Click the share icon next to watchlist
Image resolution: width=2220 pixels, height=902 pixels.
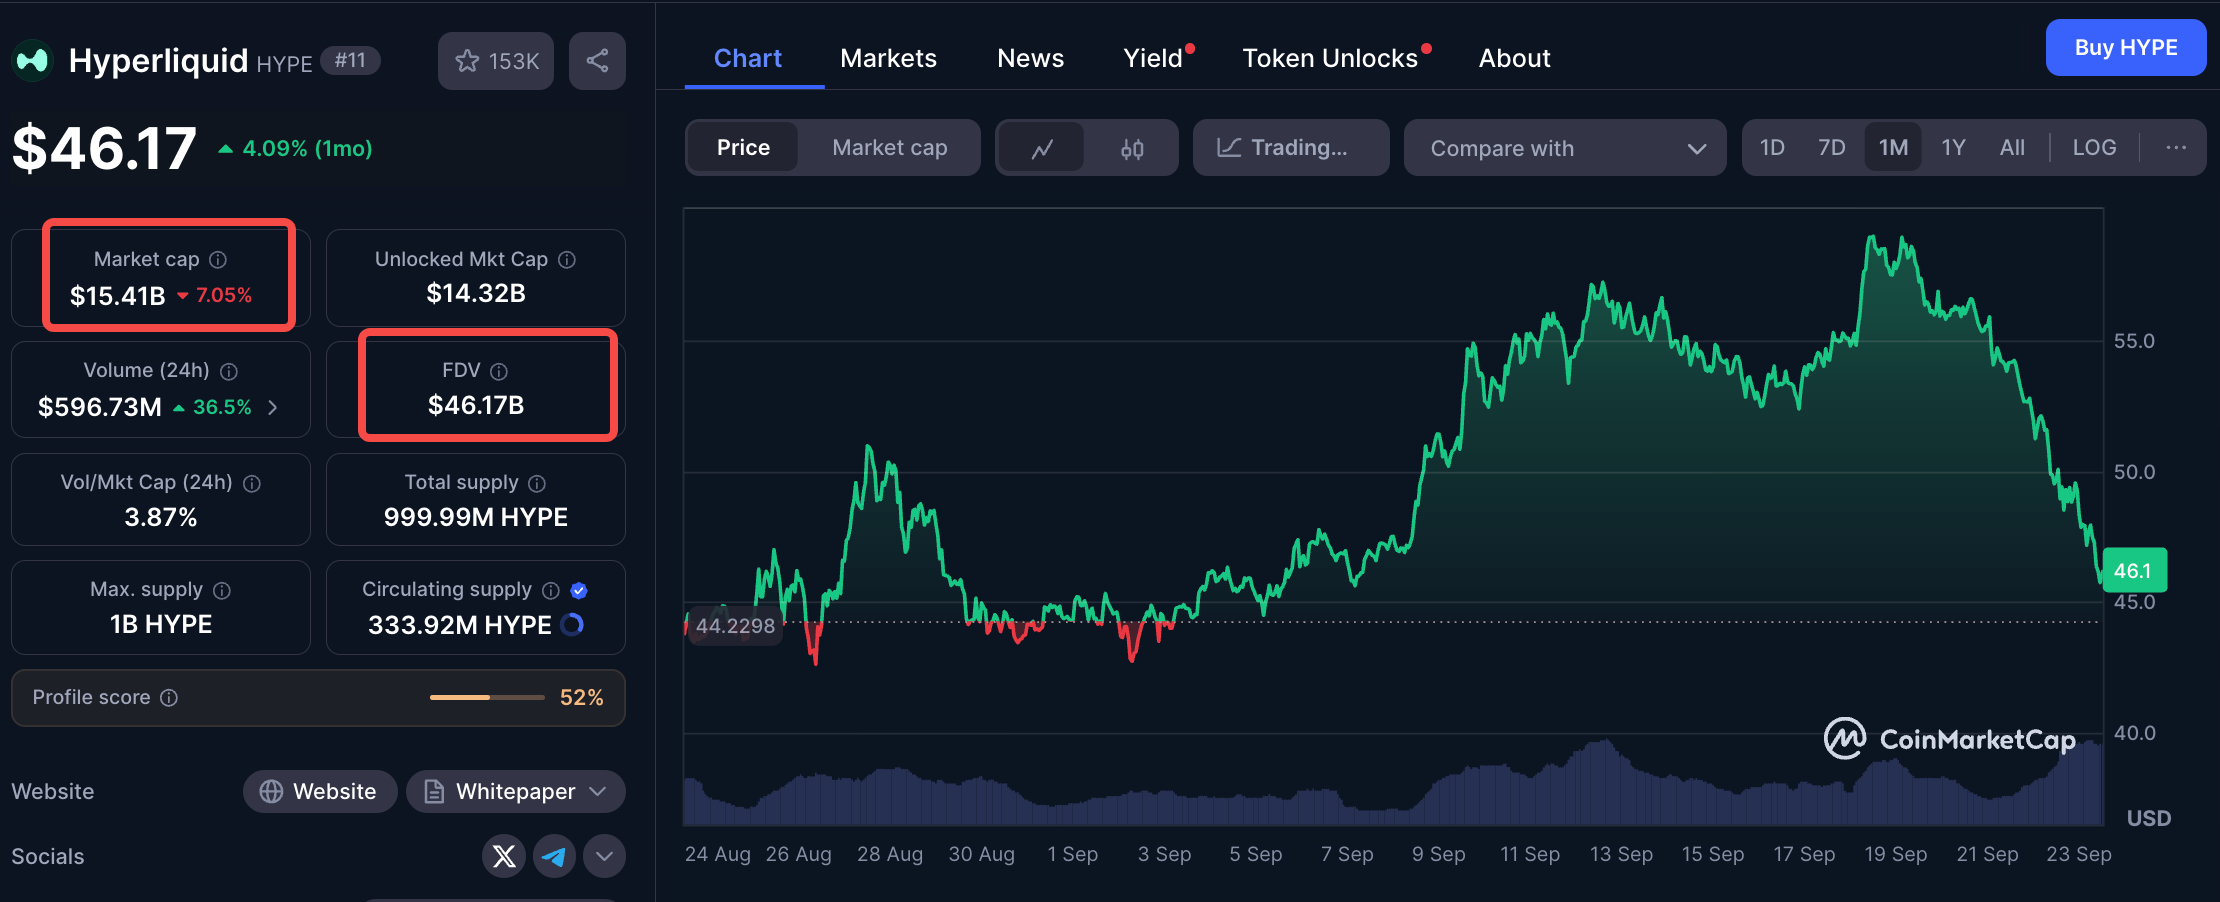[x=597, y=61]
